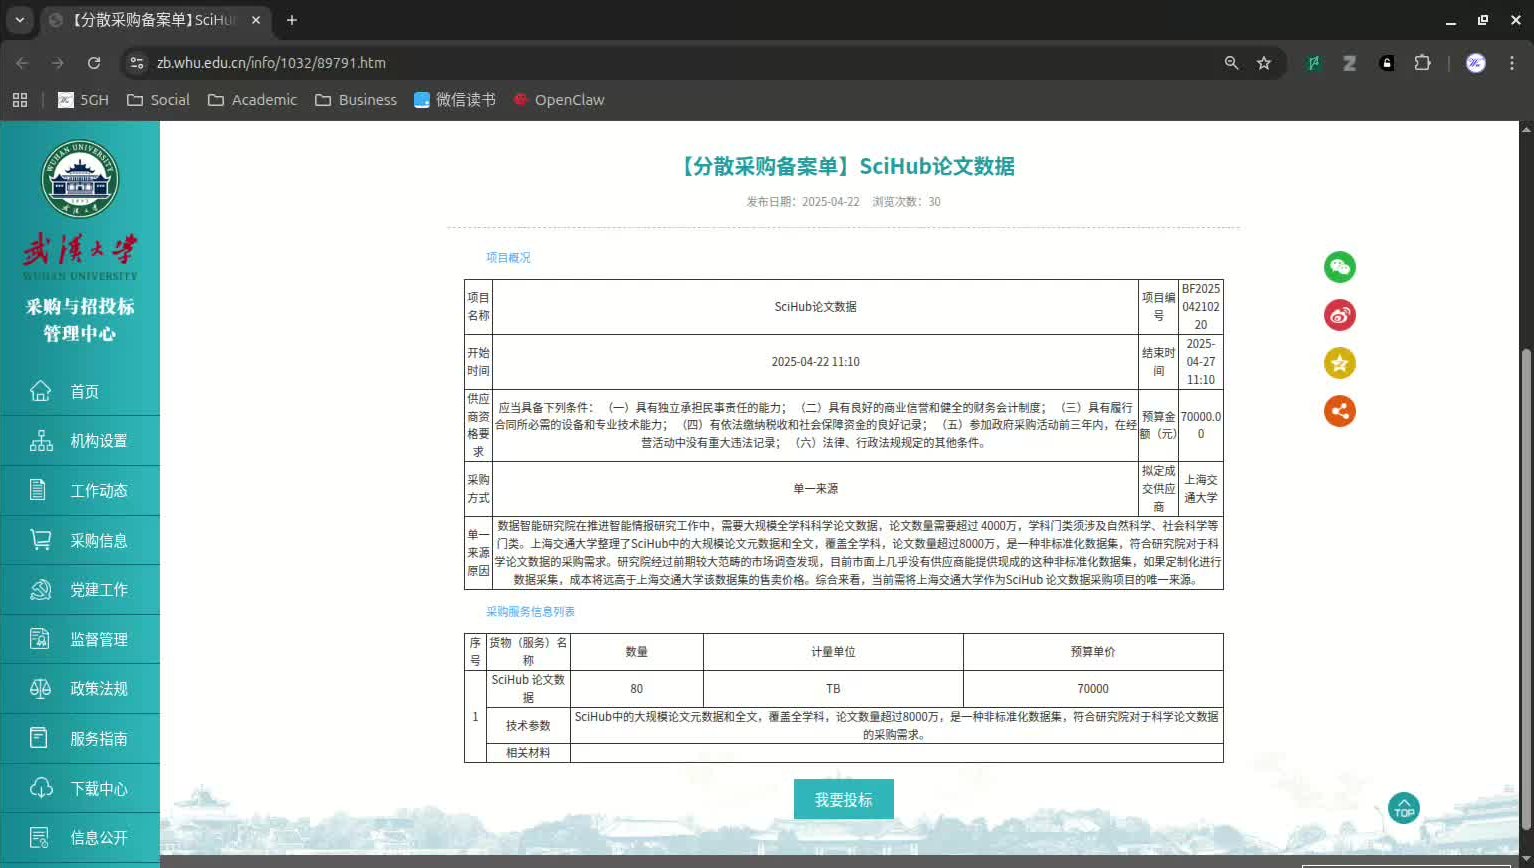Open a new browser tab
1534x868 pixels.
(x=292, y=20)
